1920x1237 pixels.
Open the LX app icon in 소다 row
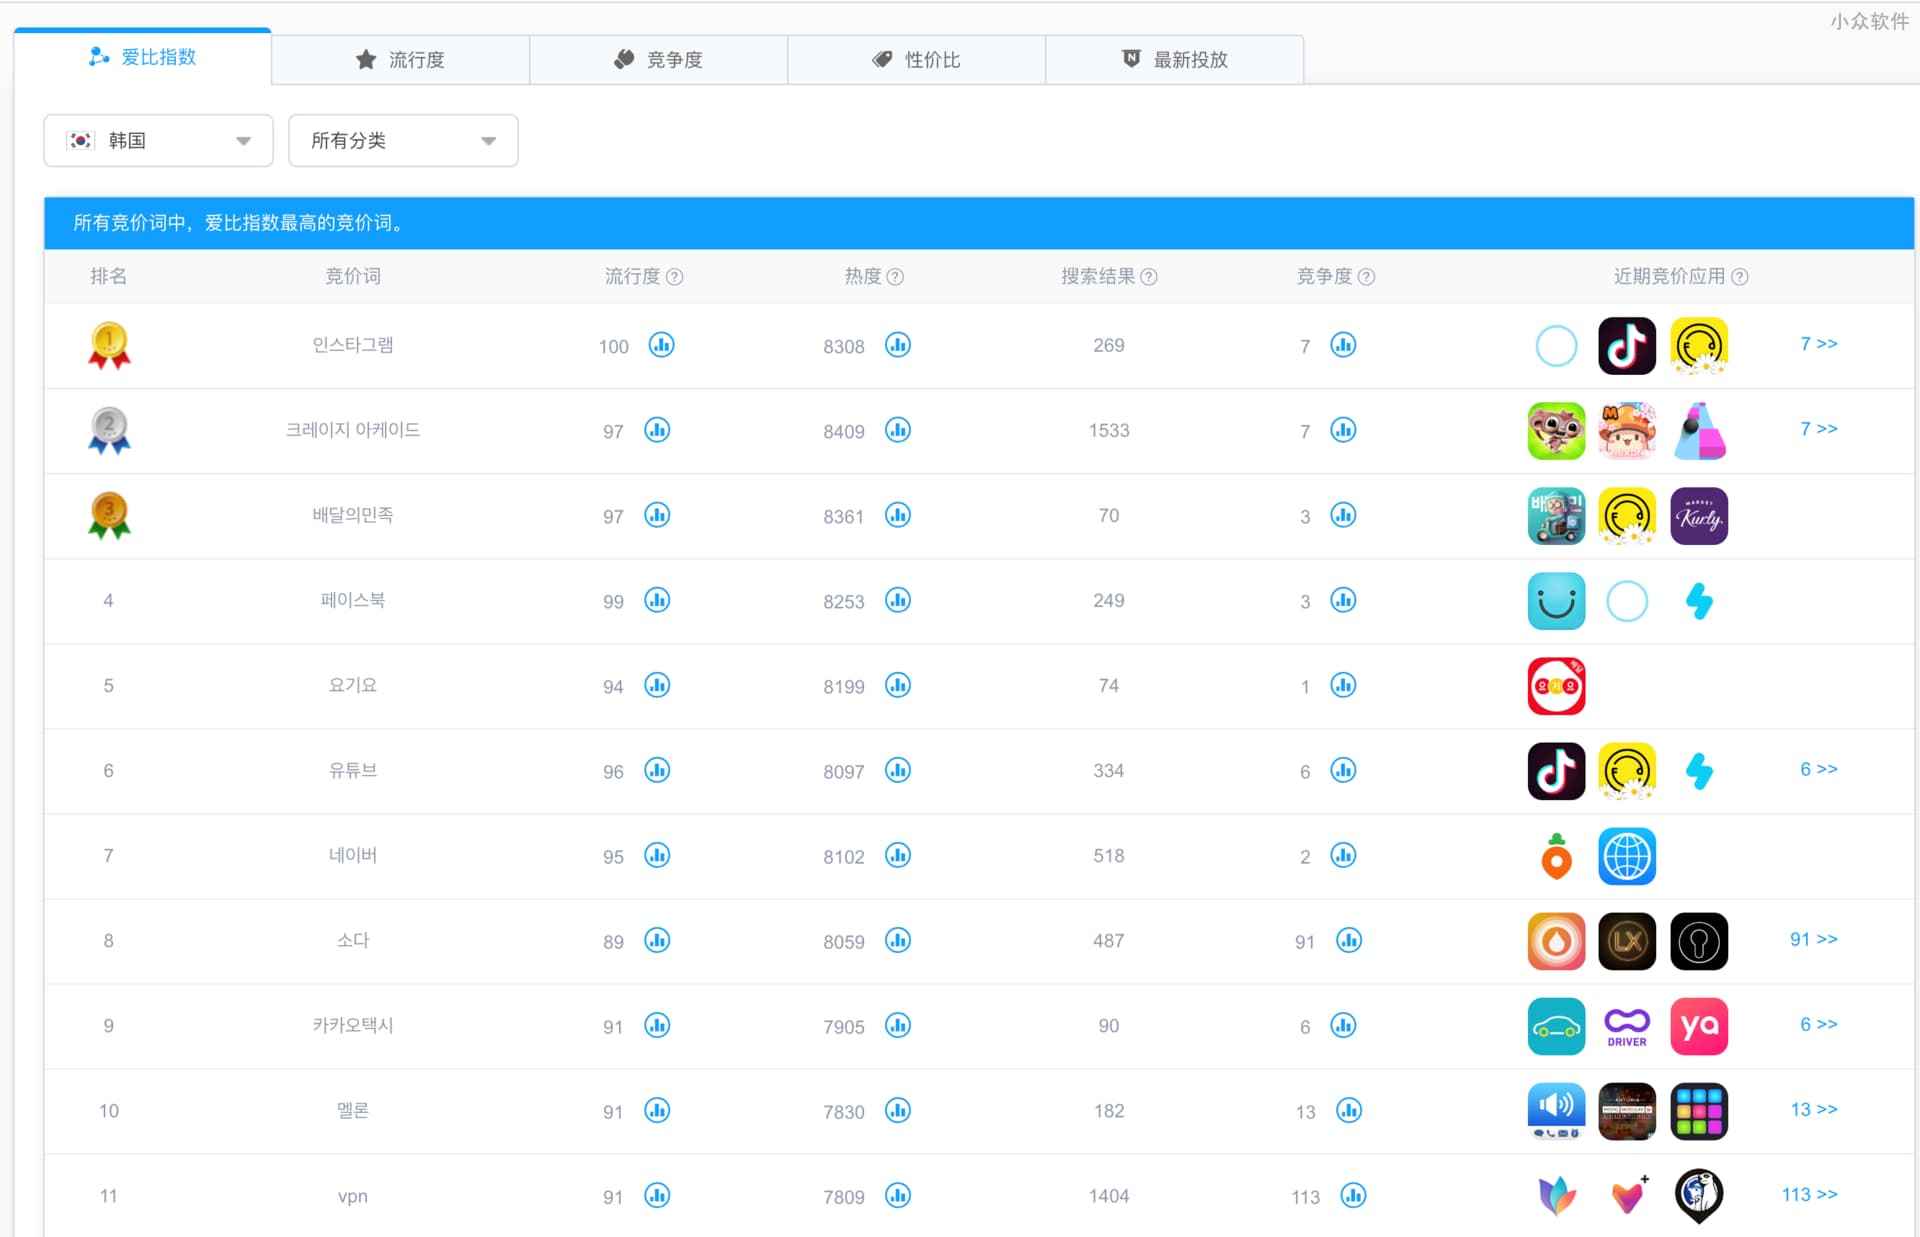1627,941
